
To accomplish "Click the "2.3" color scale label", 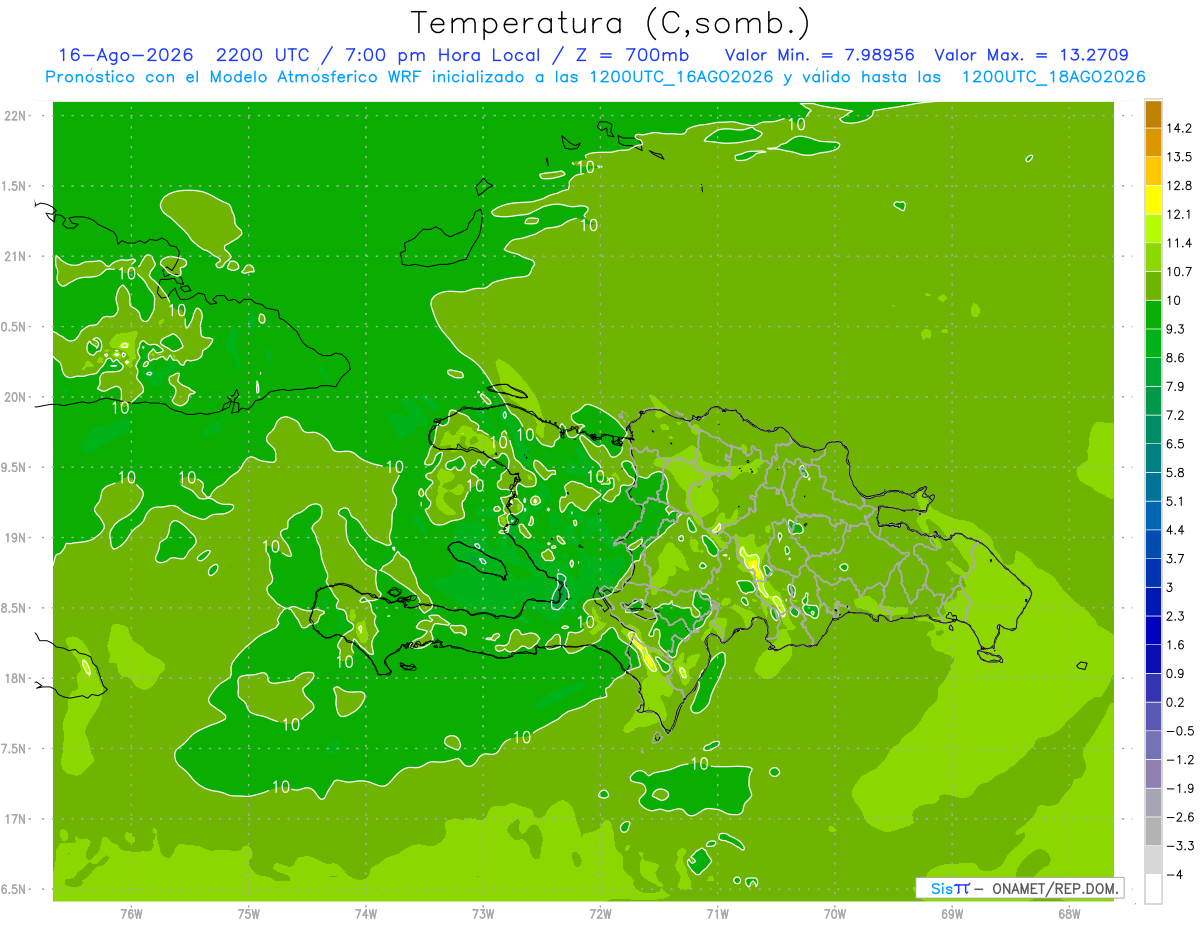I will [x=1177, y=616].
